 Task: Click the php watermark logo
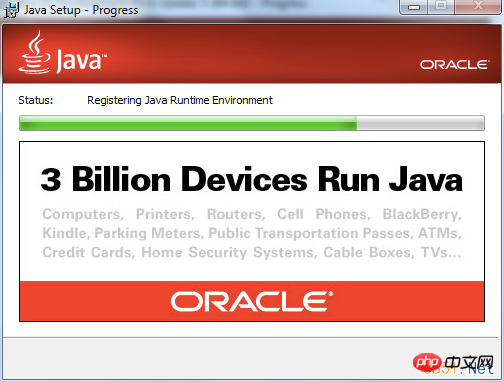tap(427, 362)
